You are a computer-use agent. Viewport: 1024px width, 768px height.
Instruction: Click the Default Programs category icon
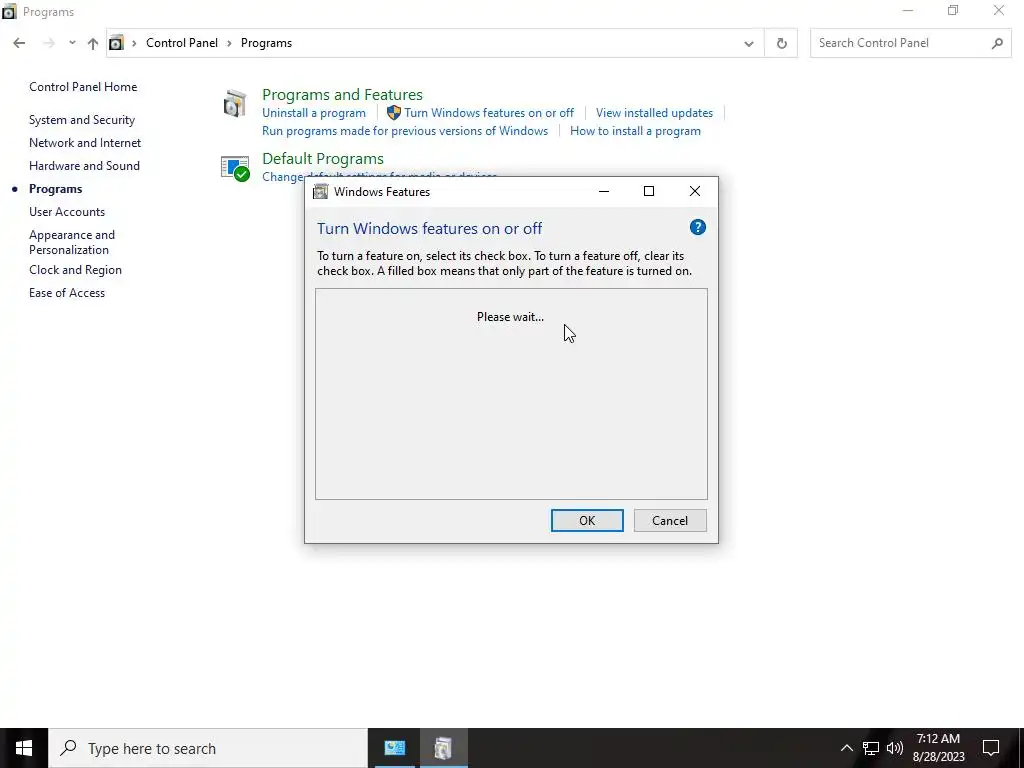click(x=234, y=168)
